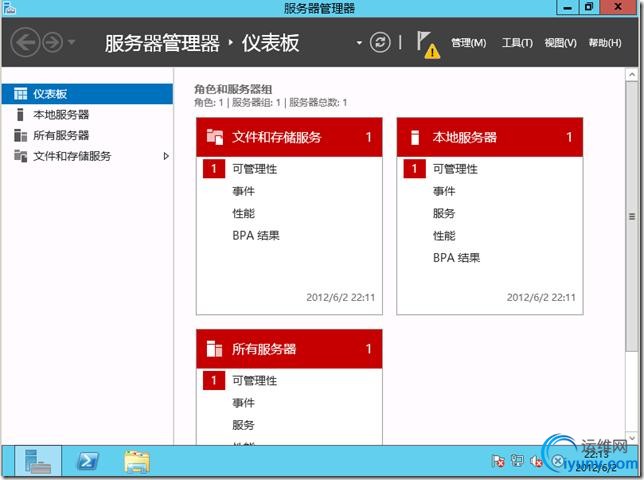Select 文件和存储服务 in the sidebar
644x480 pixels.
87,156
